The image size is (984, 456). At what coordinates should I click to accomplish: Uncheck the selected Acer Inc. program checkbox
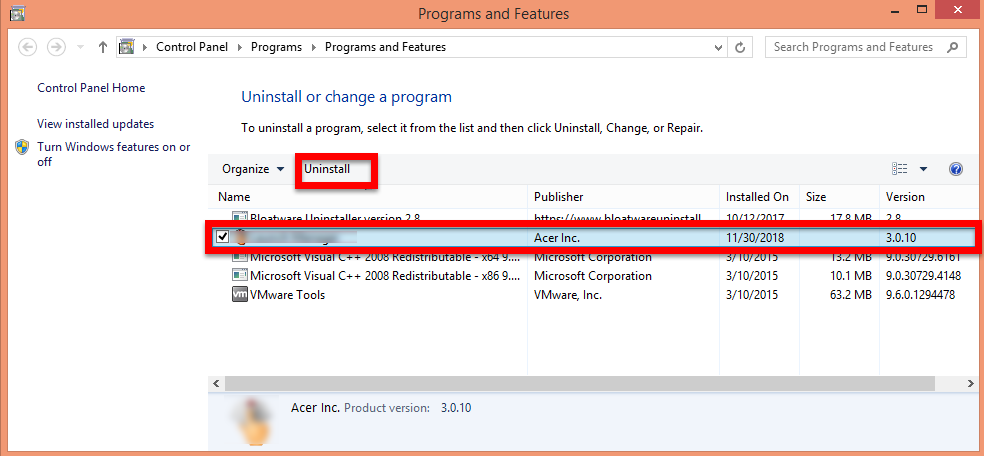(222, 237)
